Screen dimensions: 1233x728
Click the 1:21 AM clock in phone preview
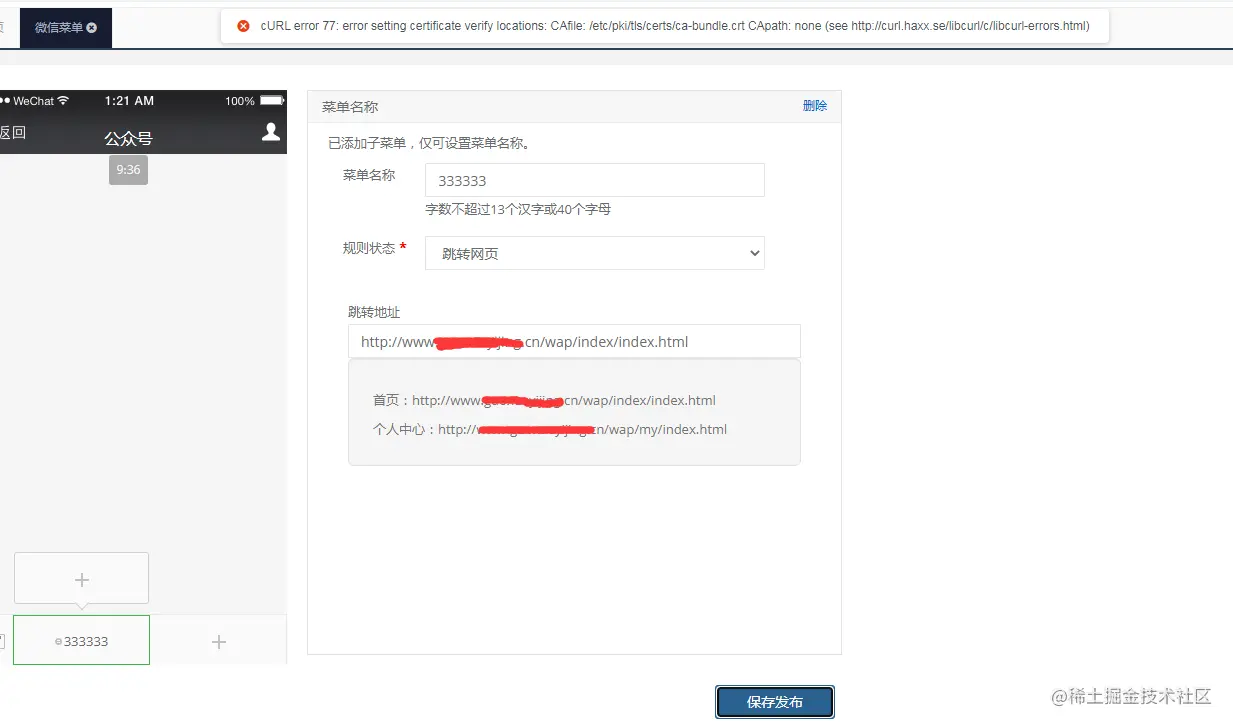tap(129, 100)
